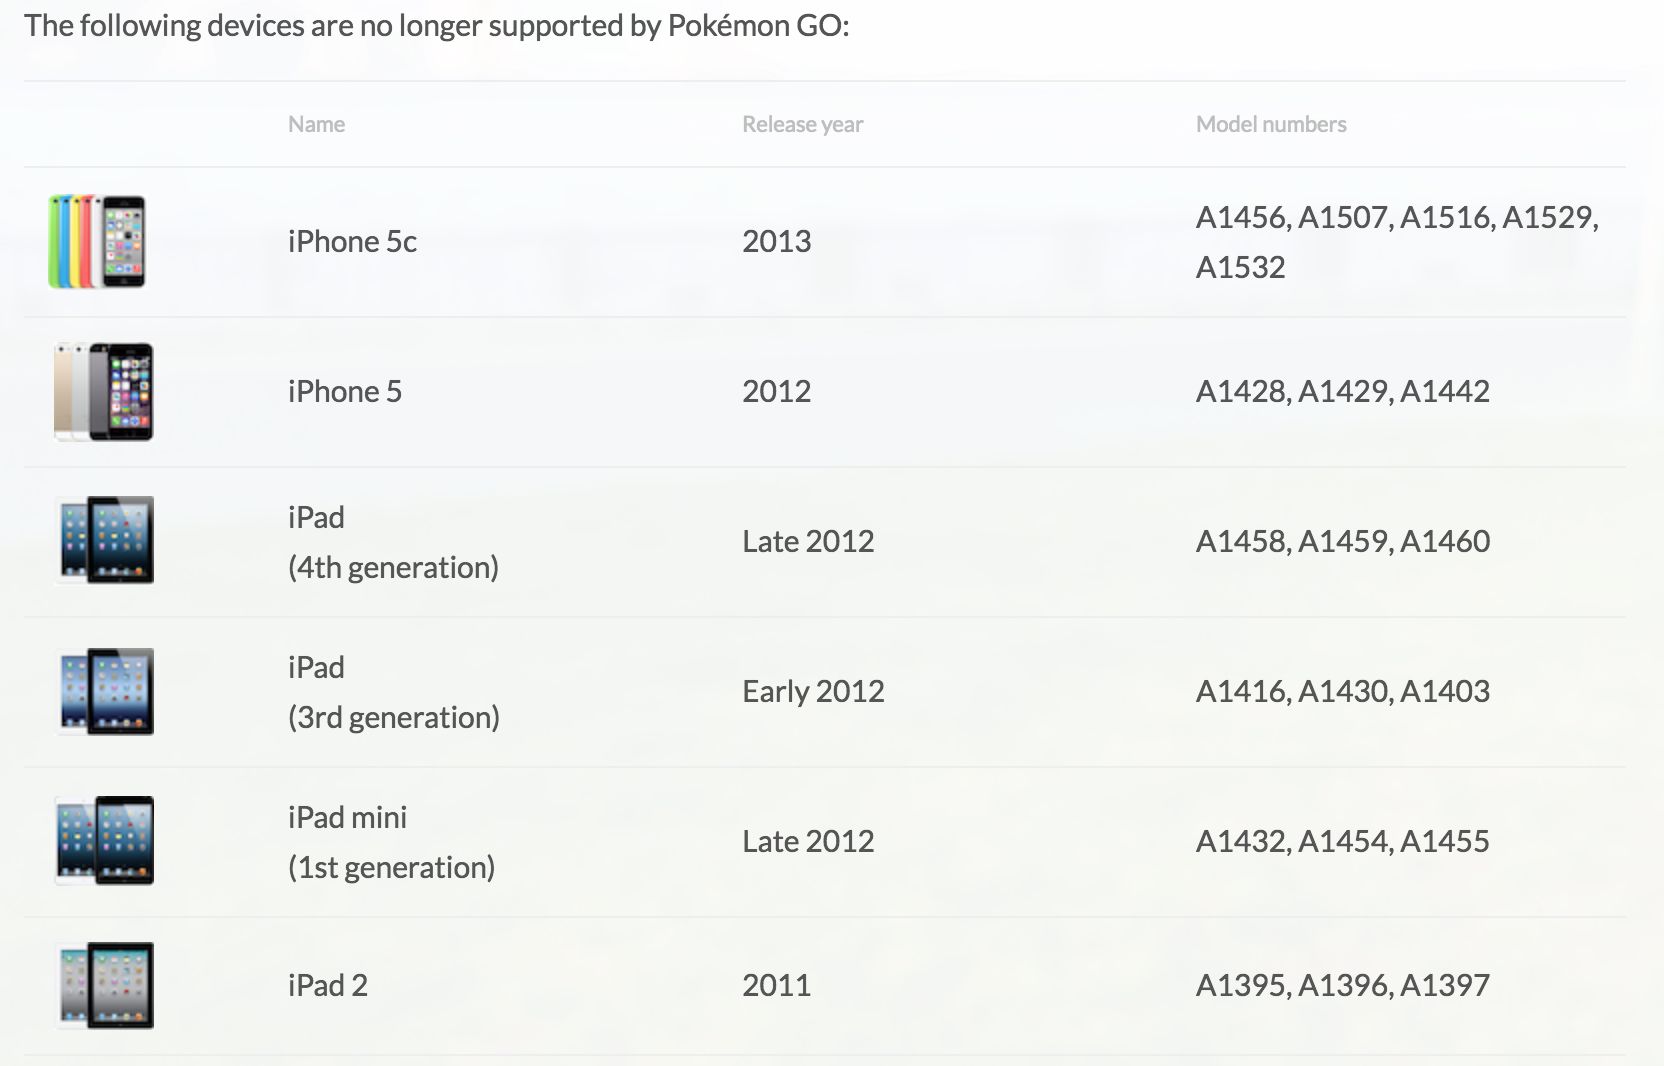Click the iPad 3rd generation image
Screen dimensions: 1664x1066
tap(105, 691)
